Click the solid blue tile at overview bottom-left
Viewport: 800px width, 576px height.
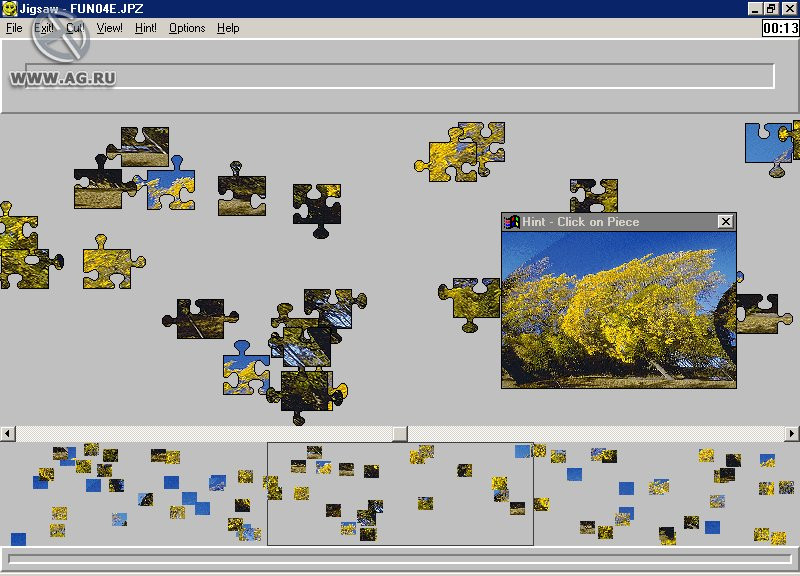click(x=18, y=539)
